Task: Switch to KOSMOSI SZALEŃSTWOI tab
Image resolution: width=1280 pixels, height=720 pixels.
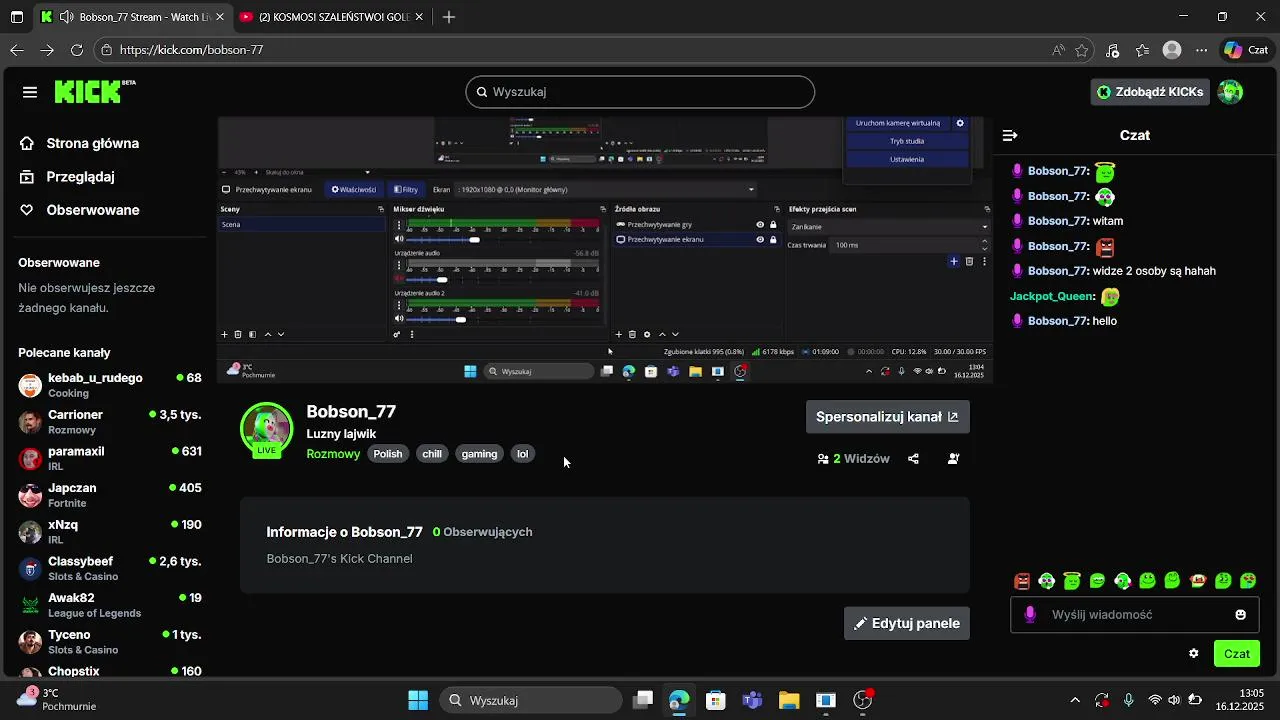Action: (x=334, y=17)
